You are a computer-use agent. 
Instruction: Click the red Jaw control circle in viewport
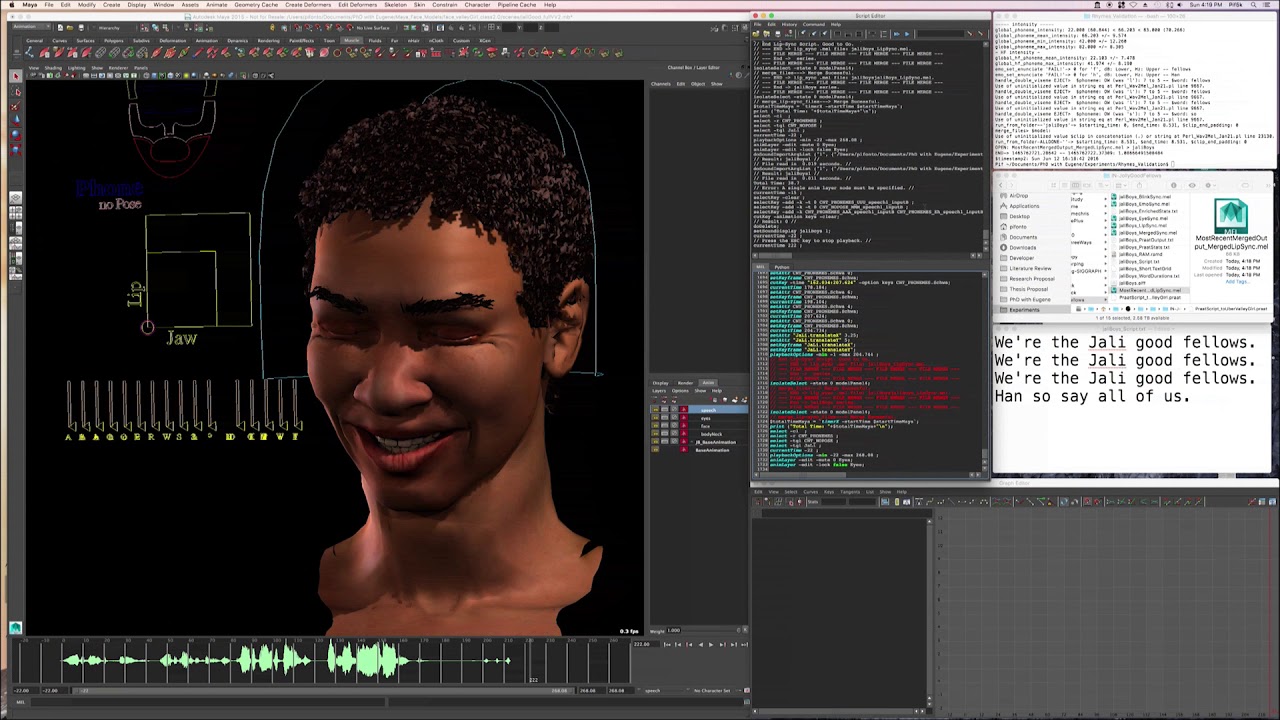147,328
